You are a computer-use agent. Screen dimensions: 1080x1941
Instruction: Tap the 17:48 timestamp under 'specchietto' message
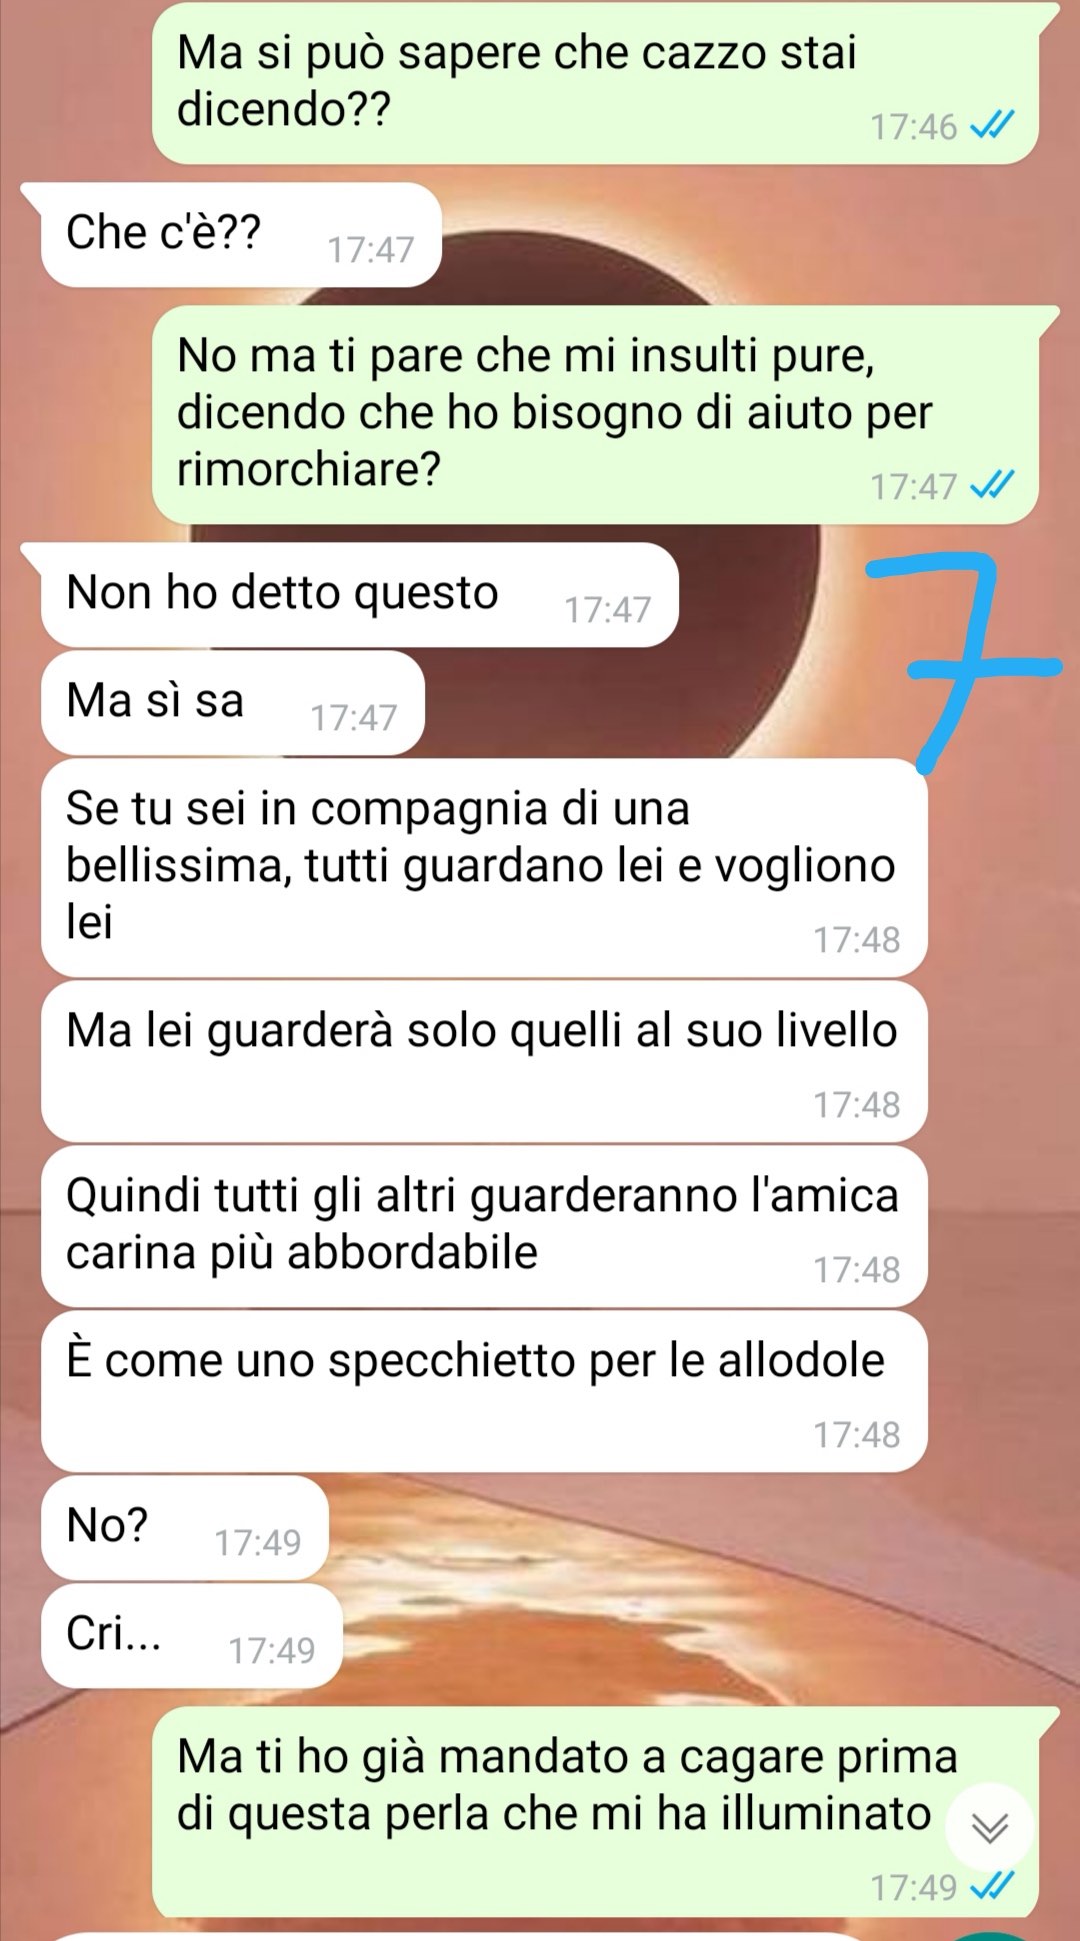pos(856,1434)
